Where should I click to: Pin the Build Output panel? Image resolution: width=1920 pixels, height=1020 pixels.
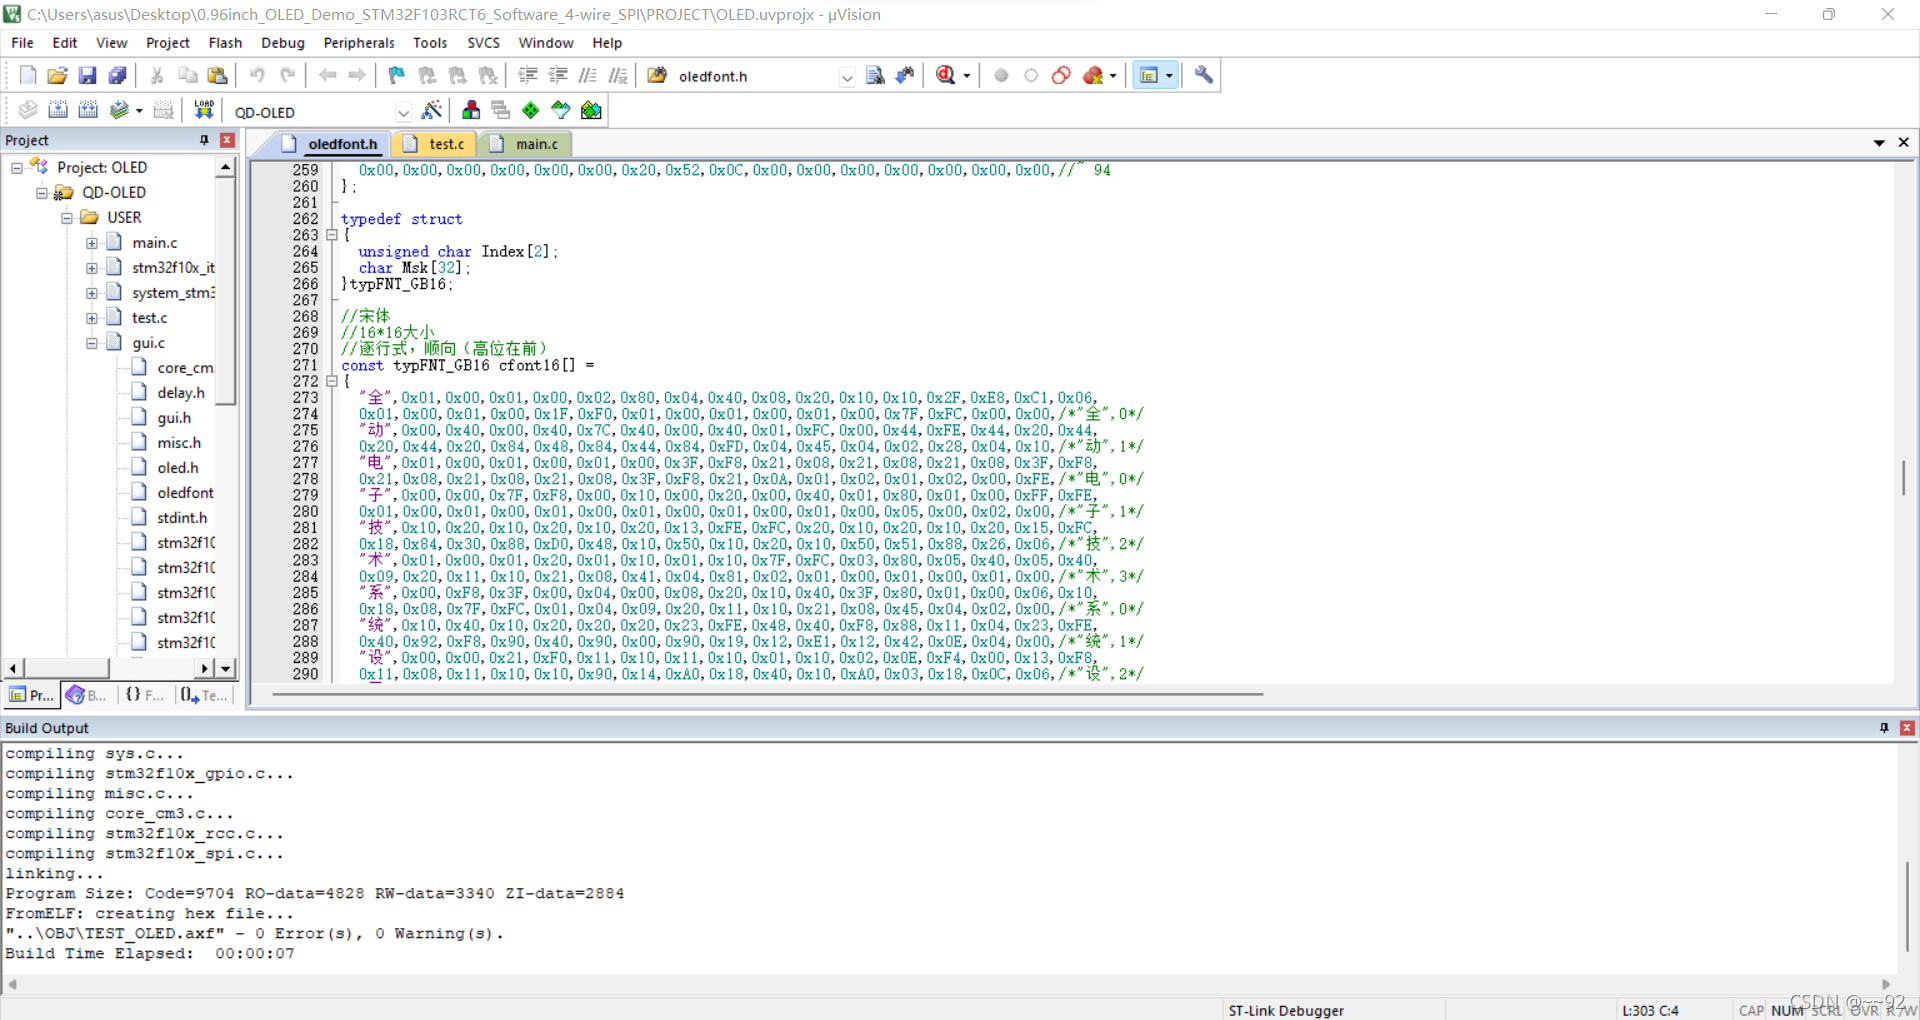tap(1884, 728)
